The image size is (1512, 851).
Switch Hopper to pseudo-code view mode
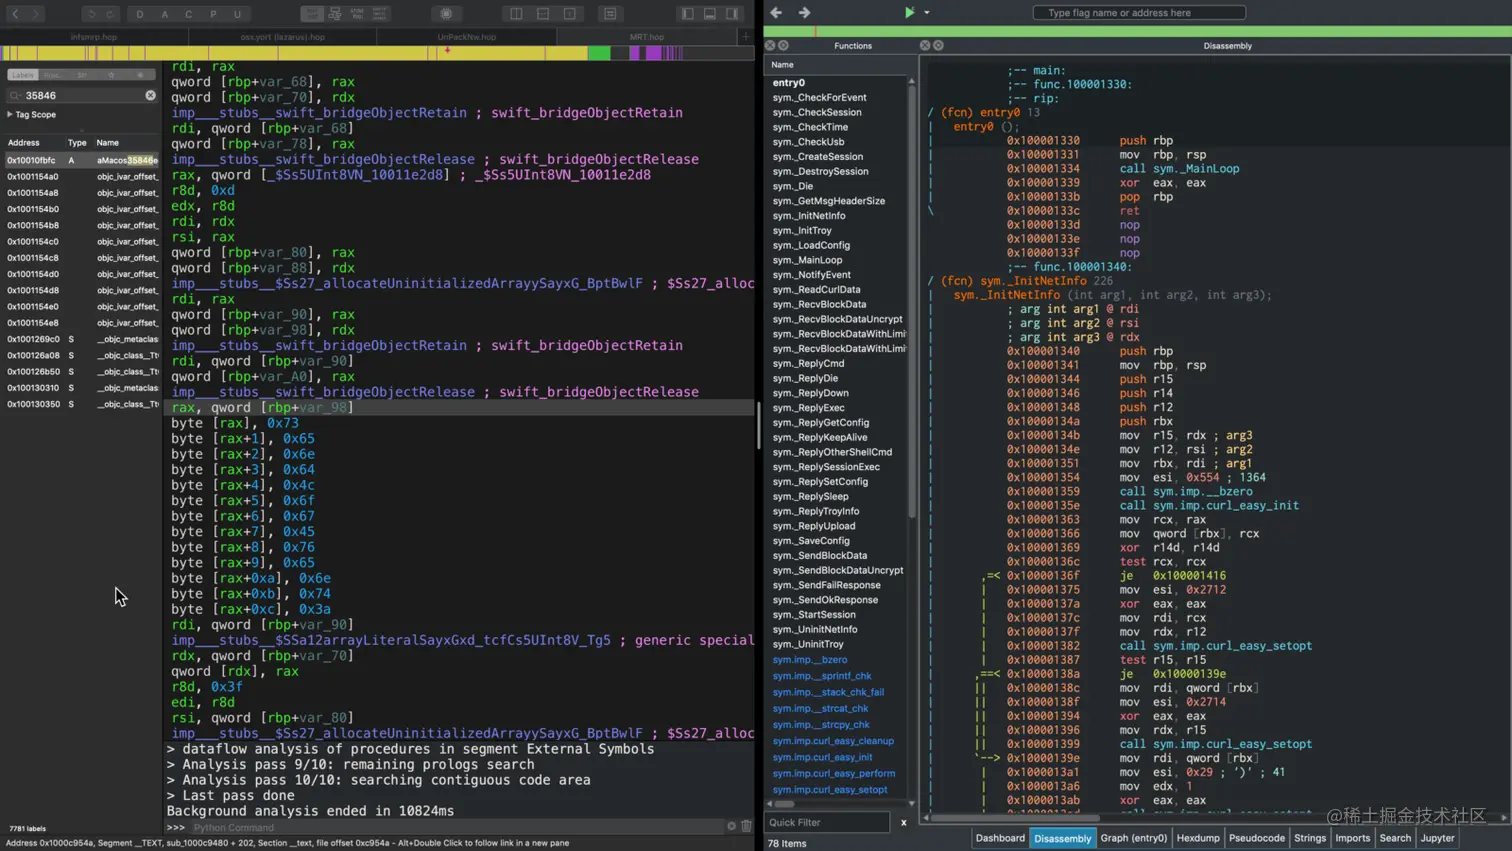(357, 14)
